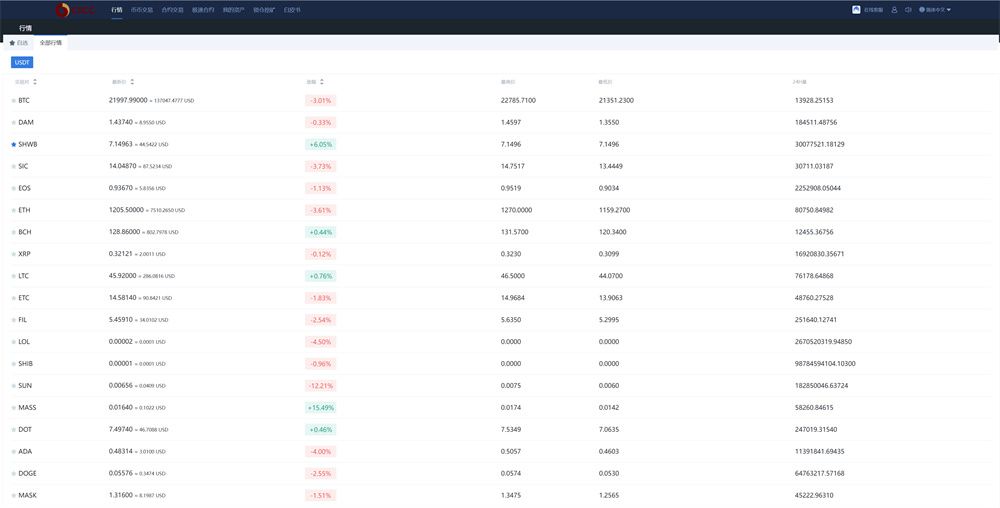Image resolution: width=1000 pixels, height=508 pixels.
Task: Click the star icon beside ETC
Action: coord(14,298)
